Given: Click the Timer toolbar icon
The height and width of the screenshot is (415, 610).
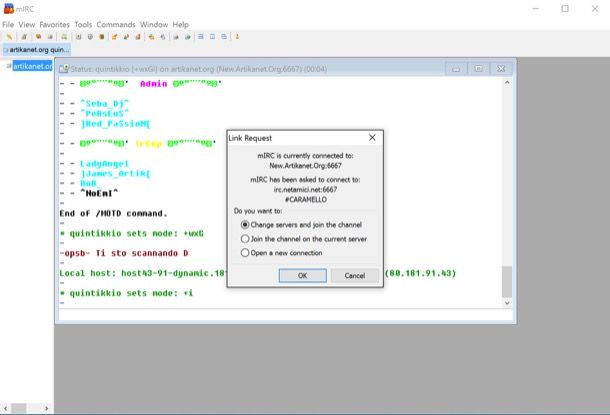Looking at the screenshot, I should coord(90,37).
